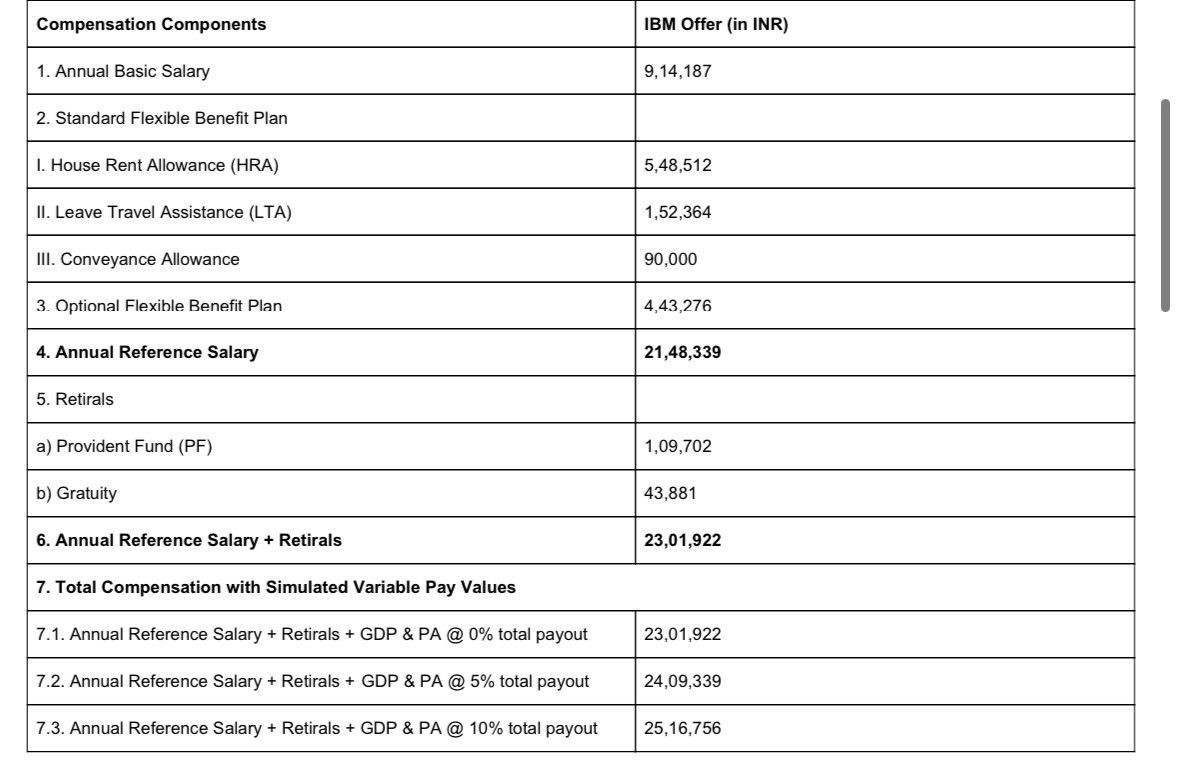Click the Annual Basic Salary value 9,14,187
This screenshot has width=1179, height=777.
[x=677, y=71]
